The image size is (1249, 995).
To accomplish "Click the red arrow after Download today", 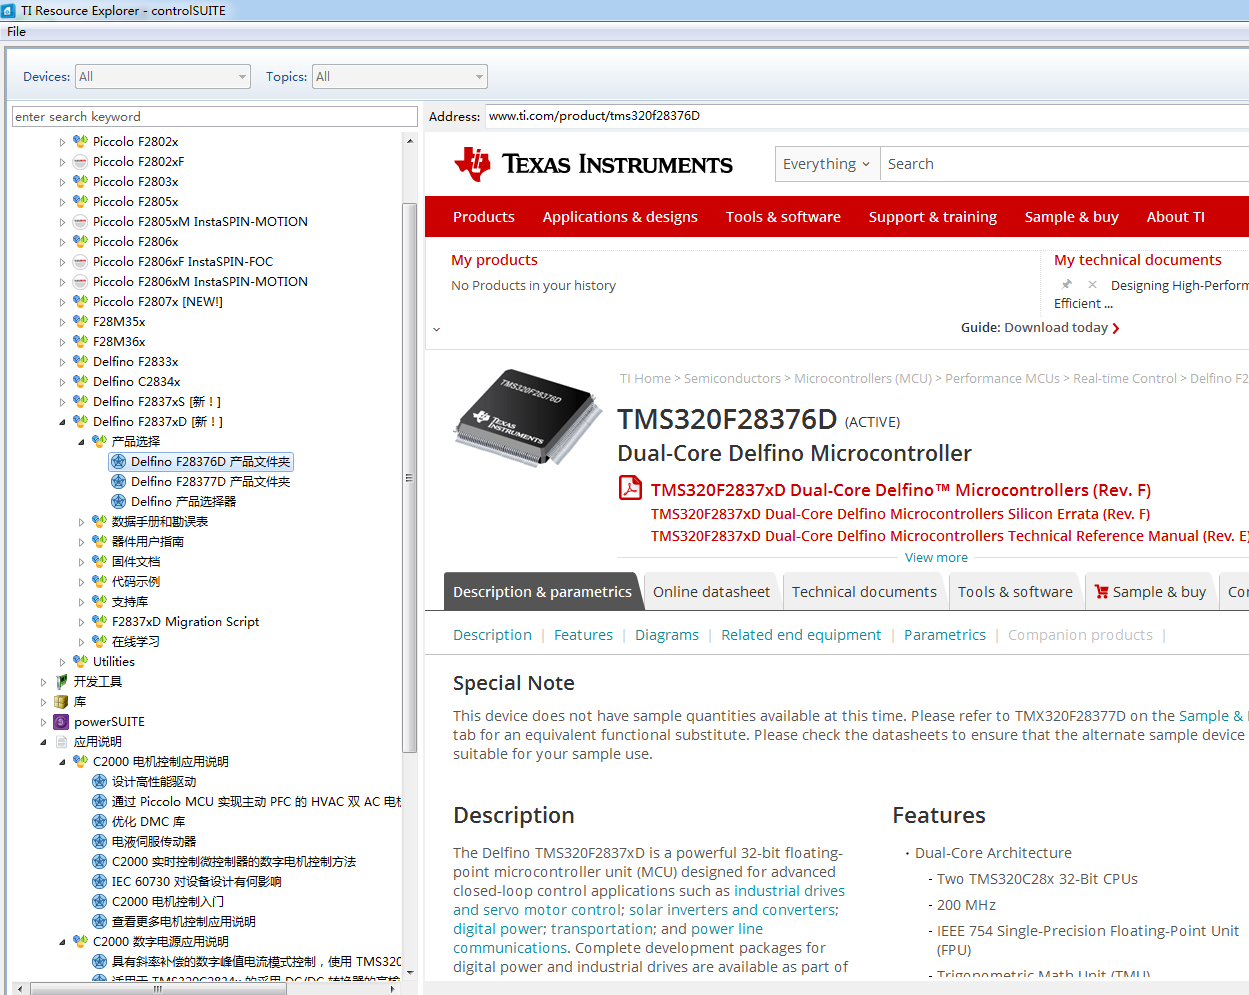I will 1116,328.
